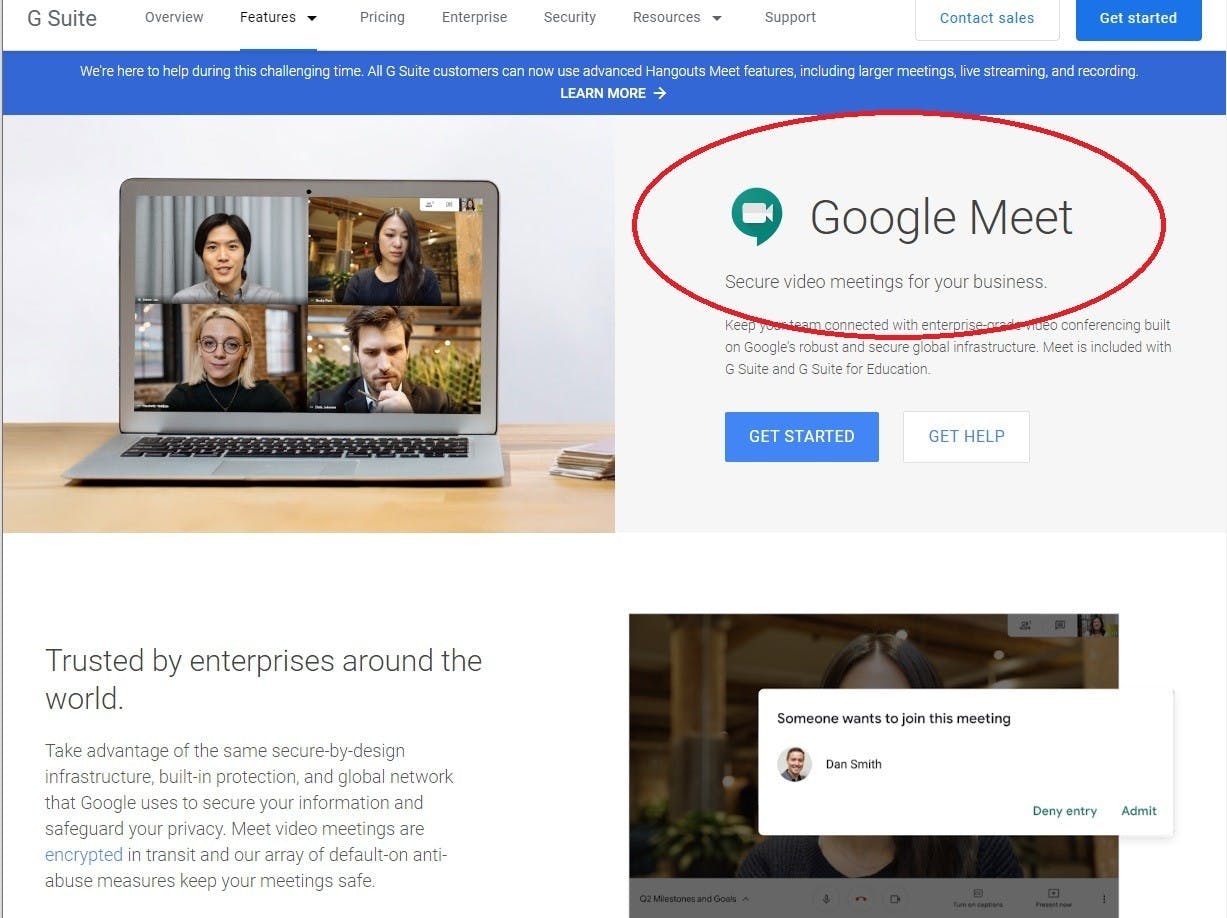Screen dimensions: 1227x918
Task: Open the Pricing page
Action: [x=382, y=17]
